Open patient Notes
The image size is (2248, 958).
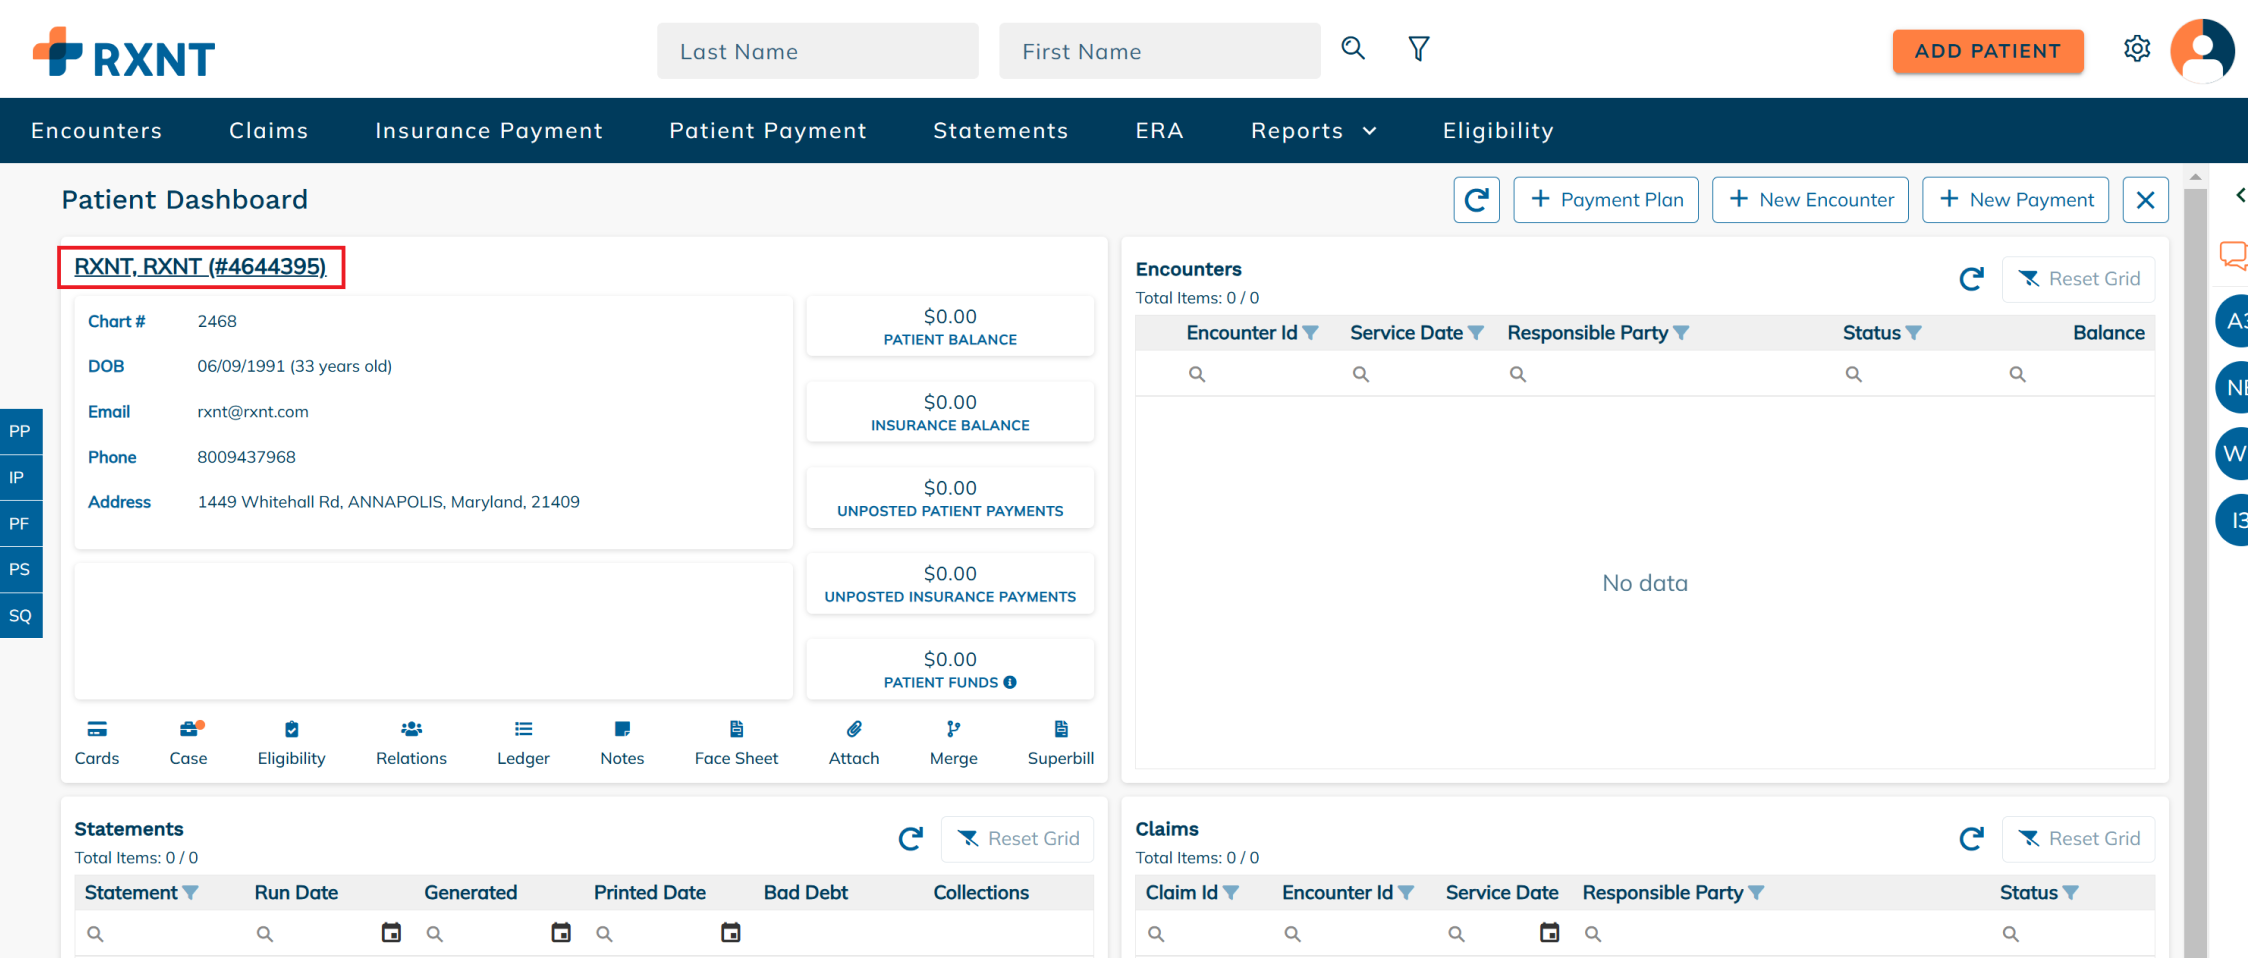(622, 743)
